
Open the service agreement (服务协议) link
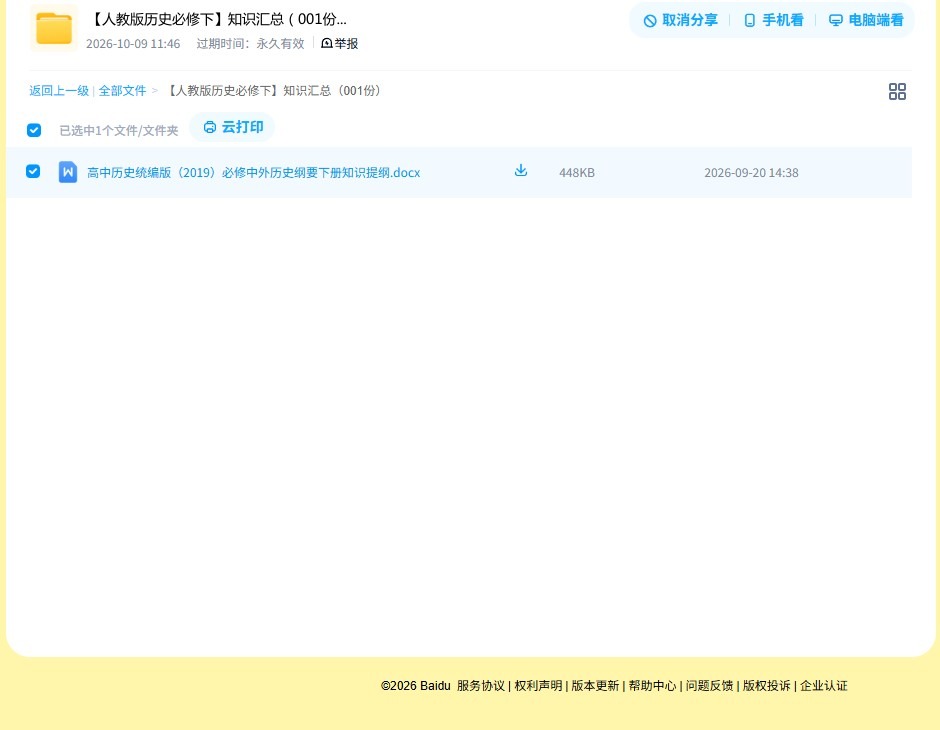point(481,686)
